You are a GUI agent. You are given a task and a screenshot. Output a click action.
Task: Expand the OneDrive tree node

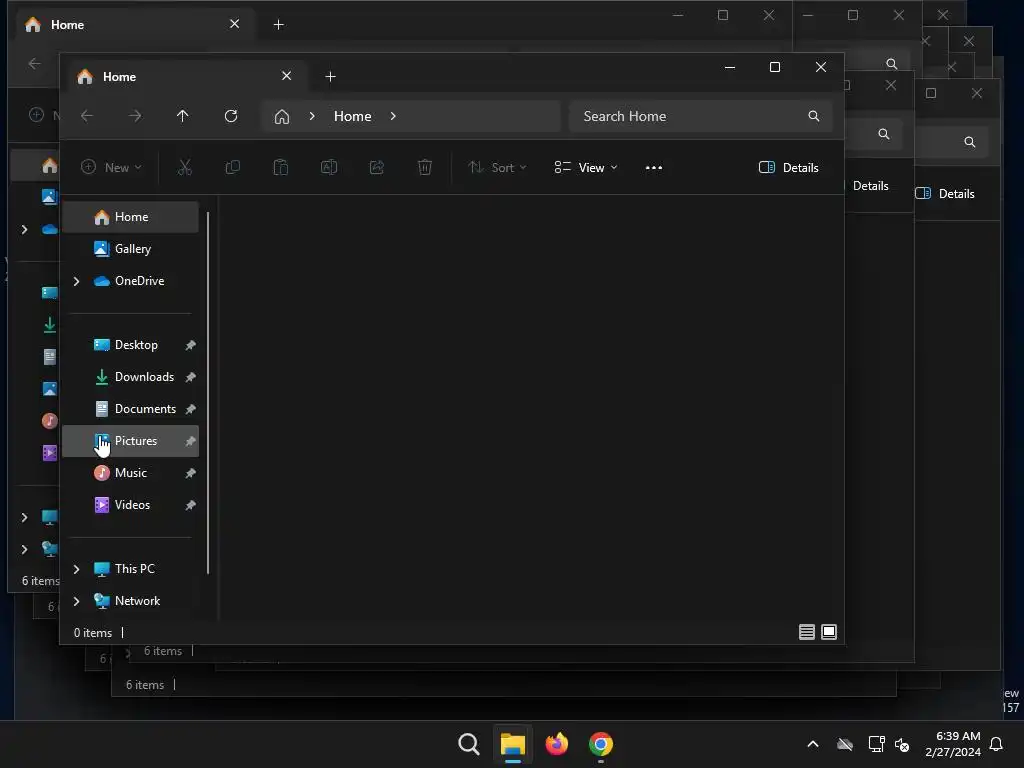coord(76,281)
